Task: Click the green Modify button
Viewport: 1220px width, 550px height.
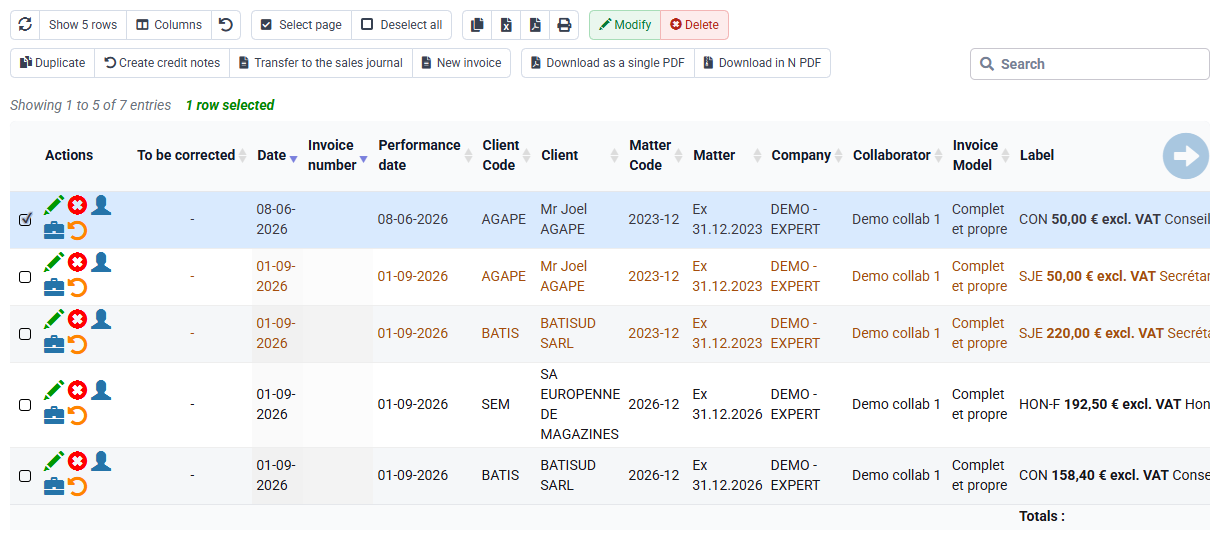Action: click(625, 25)
